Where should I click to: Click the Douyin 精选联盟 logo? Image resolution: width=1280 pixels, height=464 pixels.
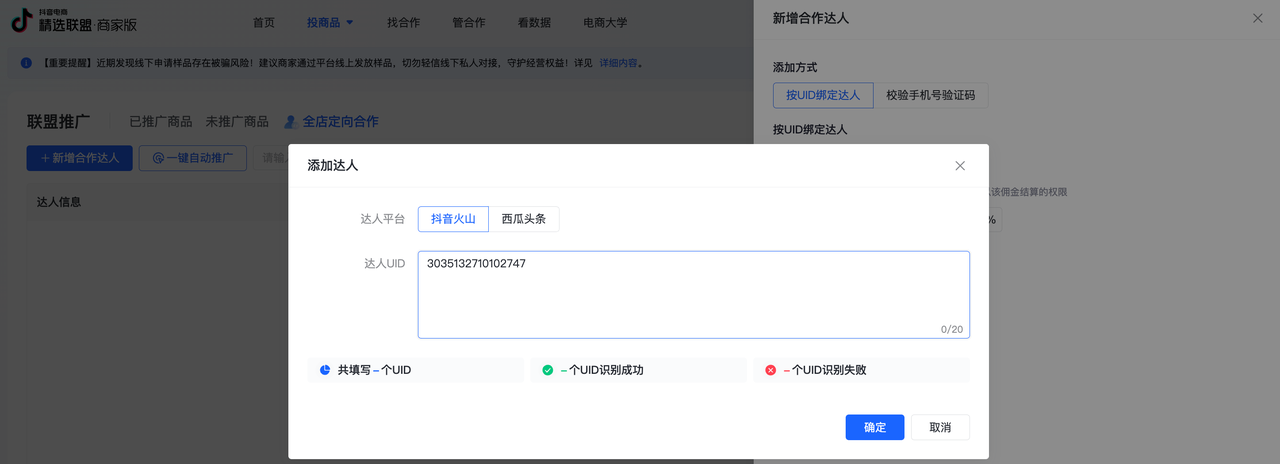pos(73,22)
